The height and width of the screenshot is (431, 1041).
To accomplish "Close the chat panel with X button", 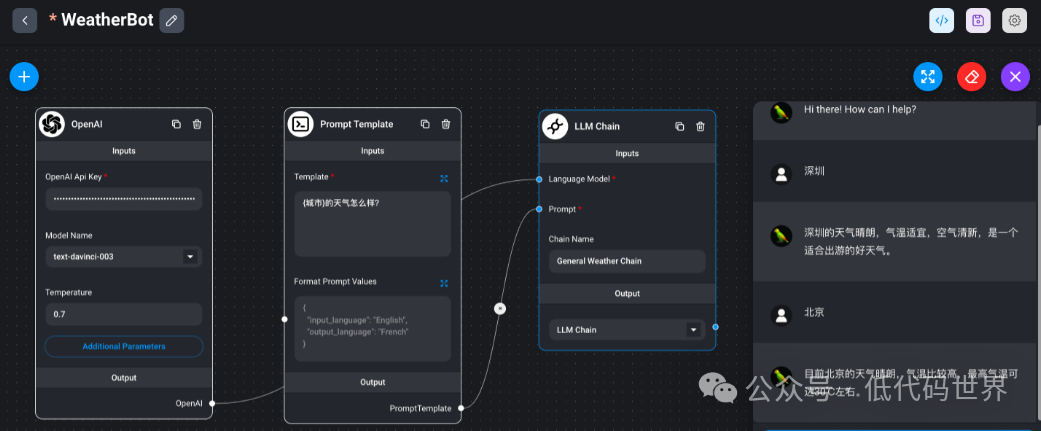I will point(1015,76).
